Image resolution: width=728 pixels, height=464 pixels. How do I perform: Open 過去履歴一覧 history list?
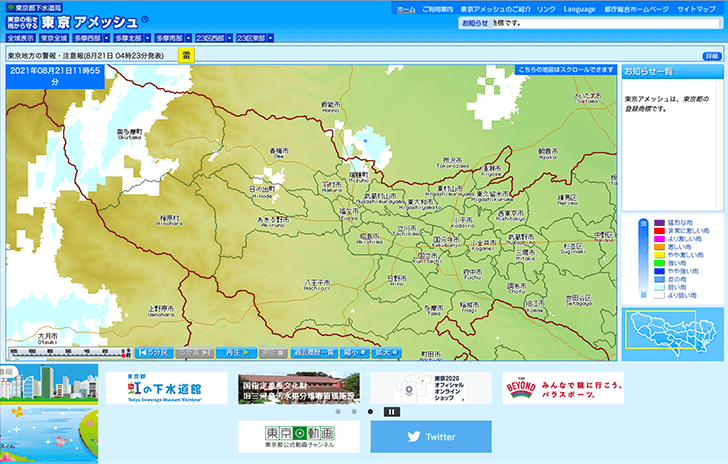pos(313,352)
